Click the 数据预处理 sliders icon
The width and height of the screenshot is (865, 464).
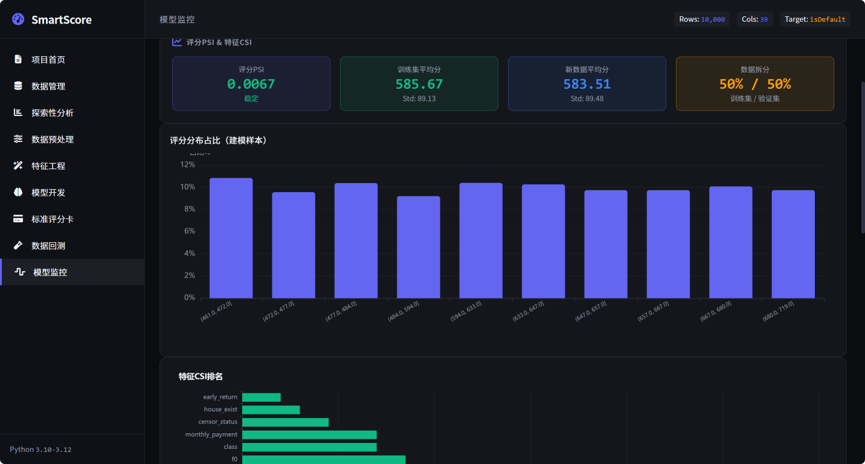[18, 138]
